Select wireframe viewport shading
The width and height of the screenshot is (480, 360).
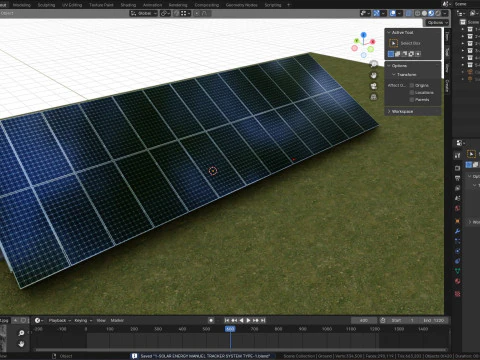coord(417,13)
